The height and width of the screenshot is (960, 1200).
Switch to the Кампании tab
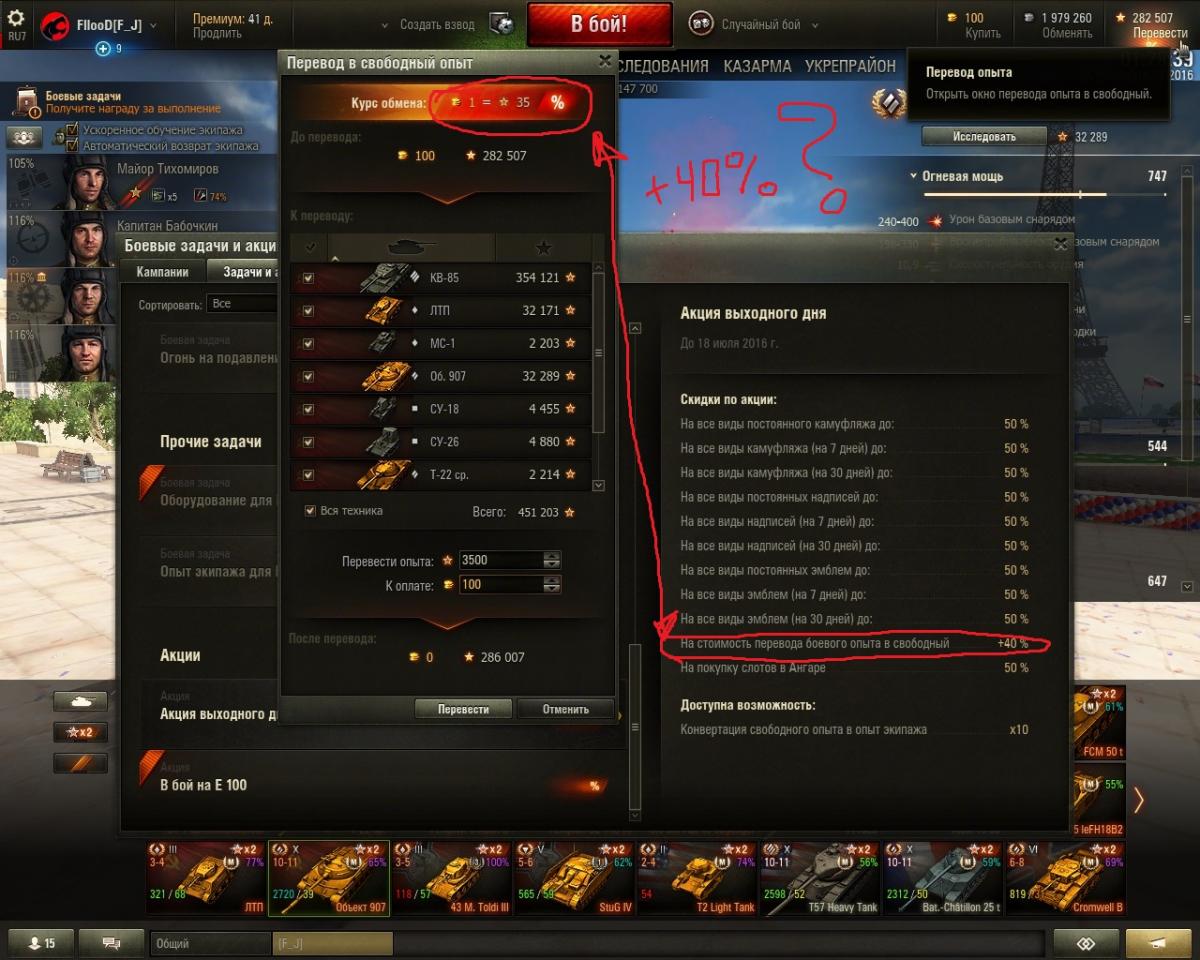162,272
